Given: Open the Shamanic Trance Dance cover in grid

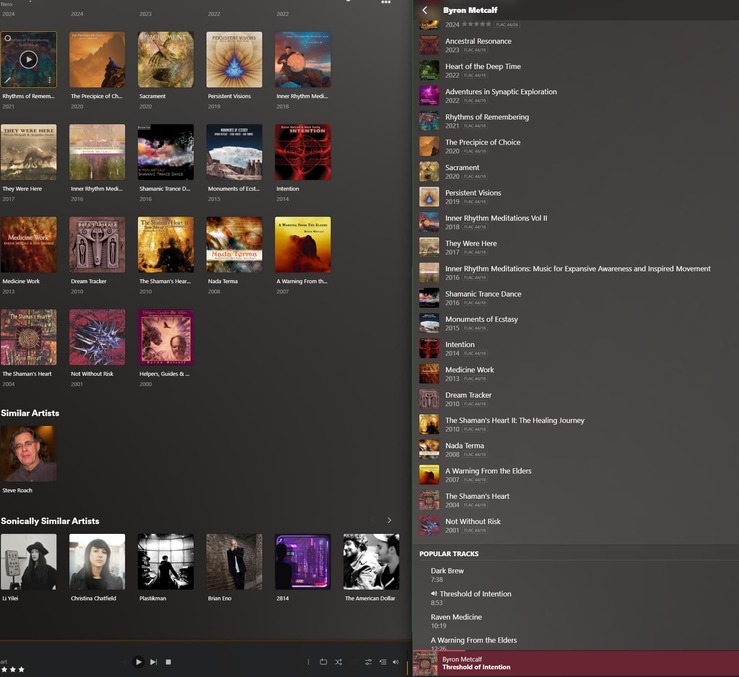Looking at the screenshot, I should click(165, 152).
